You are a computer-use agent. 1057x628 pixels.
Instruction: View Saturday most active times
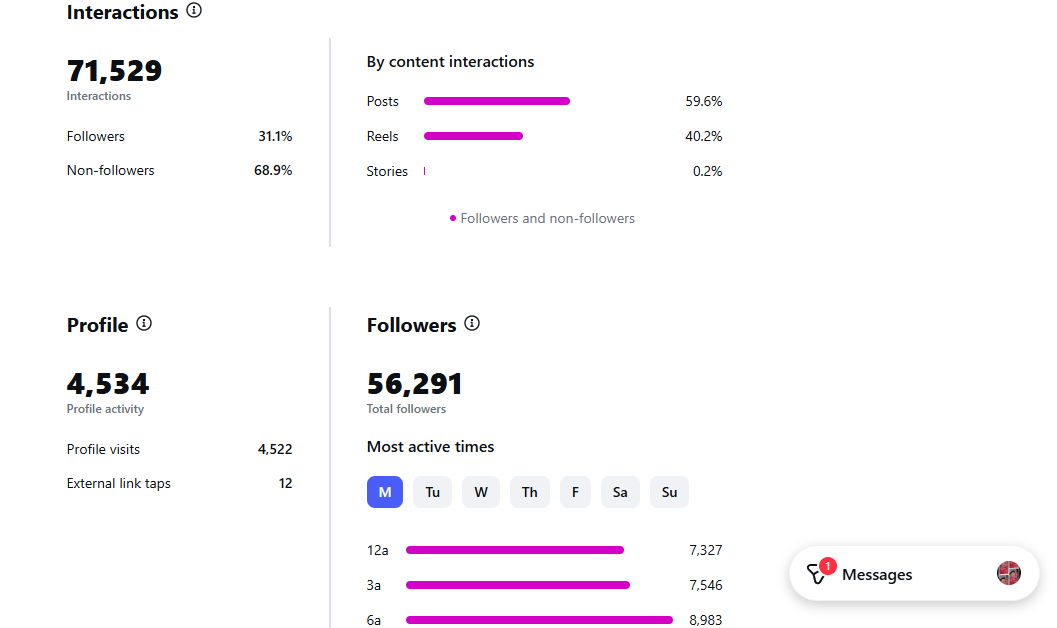620,492
